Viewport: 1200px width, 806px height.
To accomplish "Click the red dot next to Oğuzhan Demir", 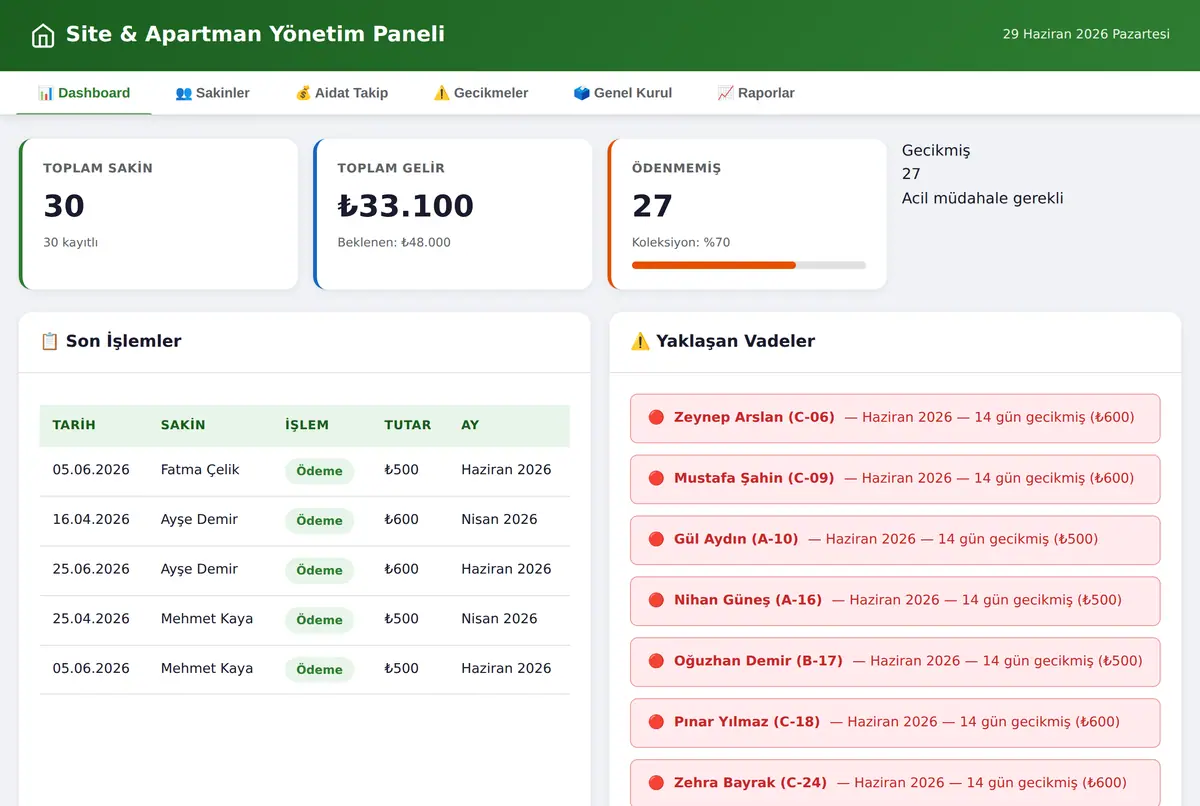I will [656, 661].
